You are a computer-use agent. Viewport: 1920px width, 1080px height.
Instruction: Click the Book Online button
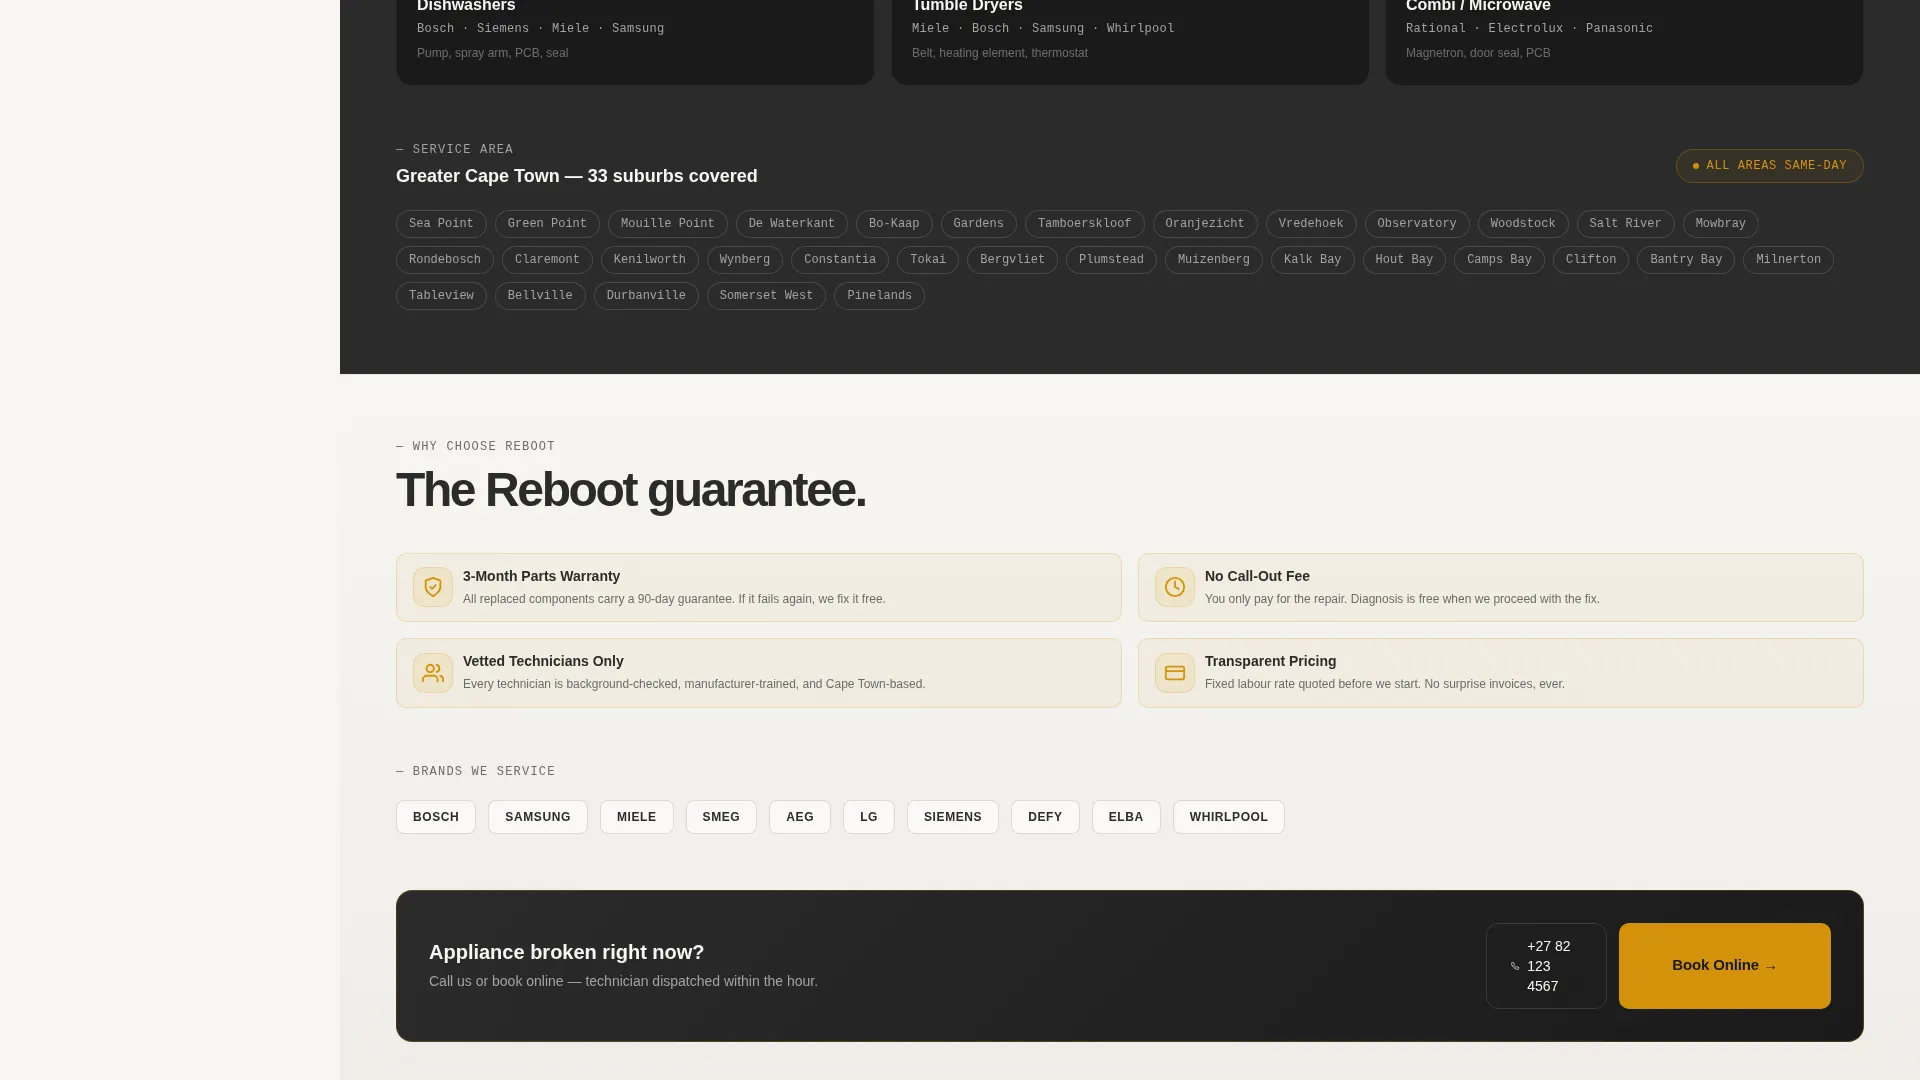1724,966
